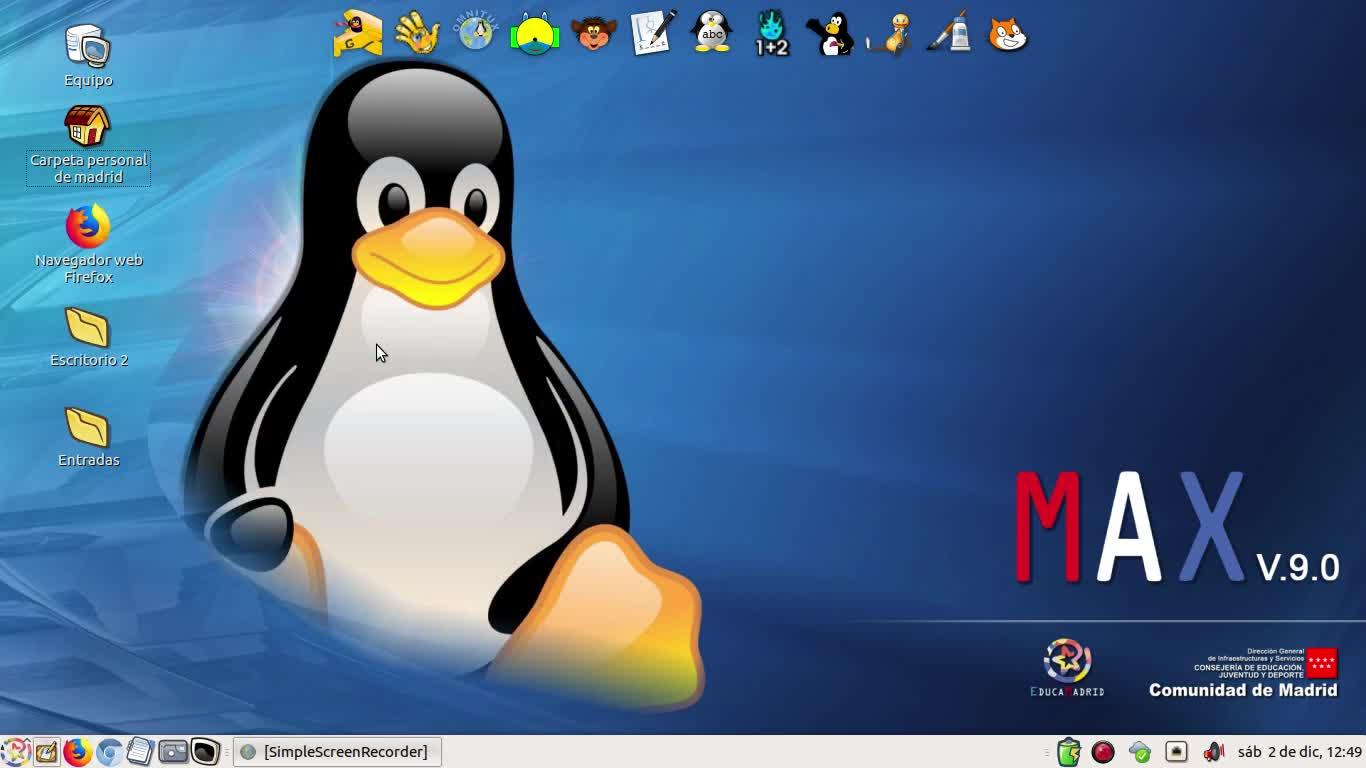Open the Chromium browser from the taskbar
The height and width of the screenshot is (768, 1366).
point(109,751)
